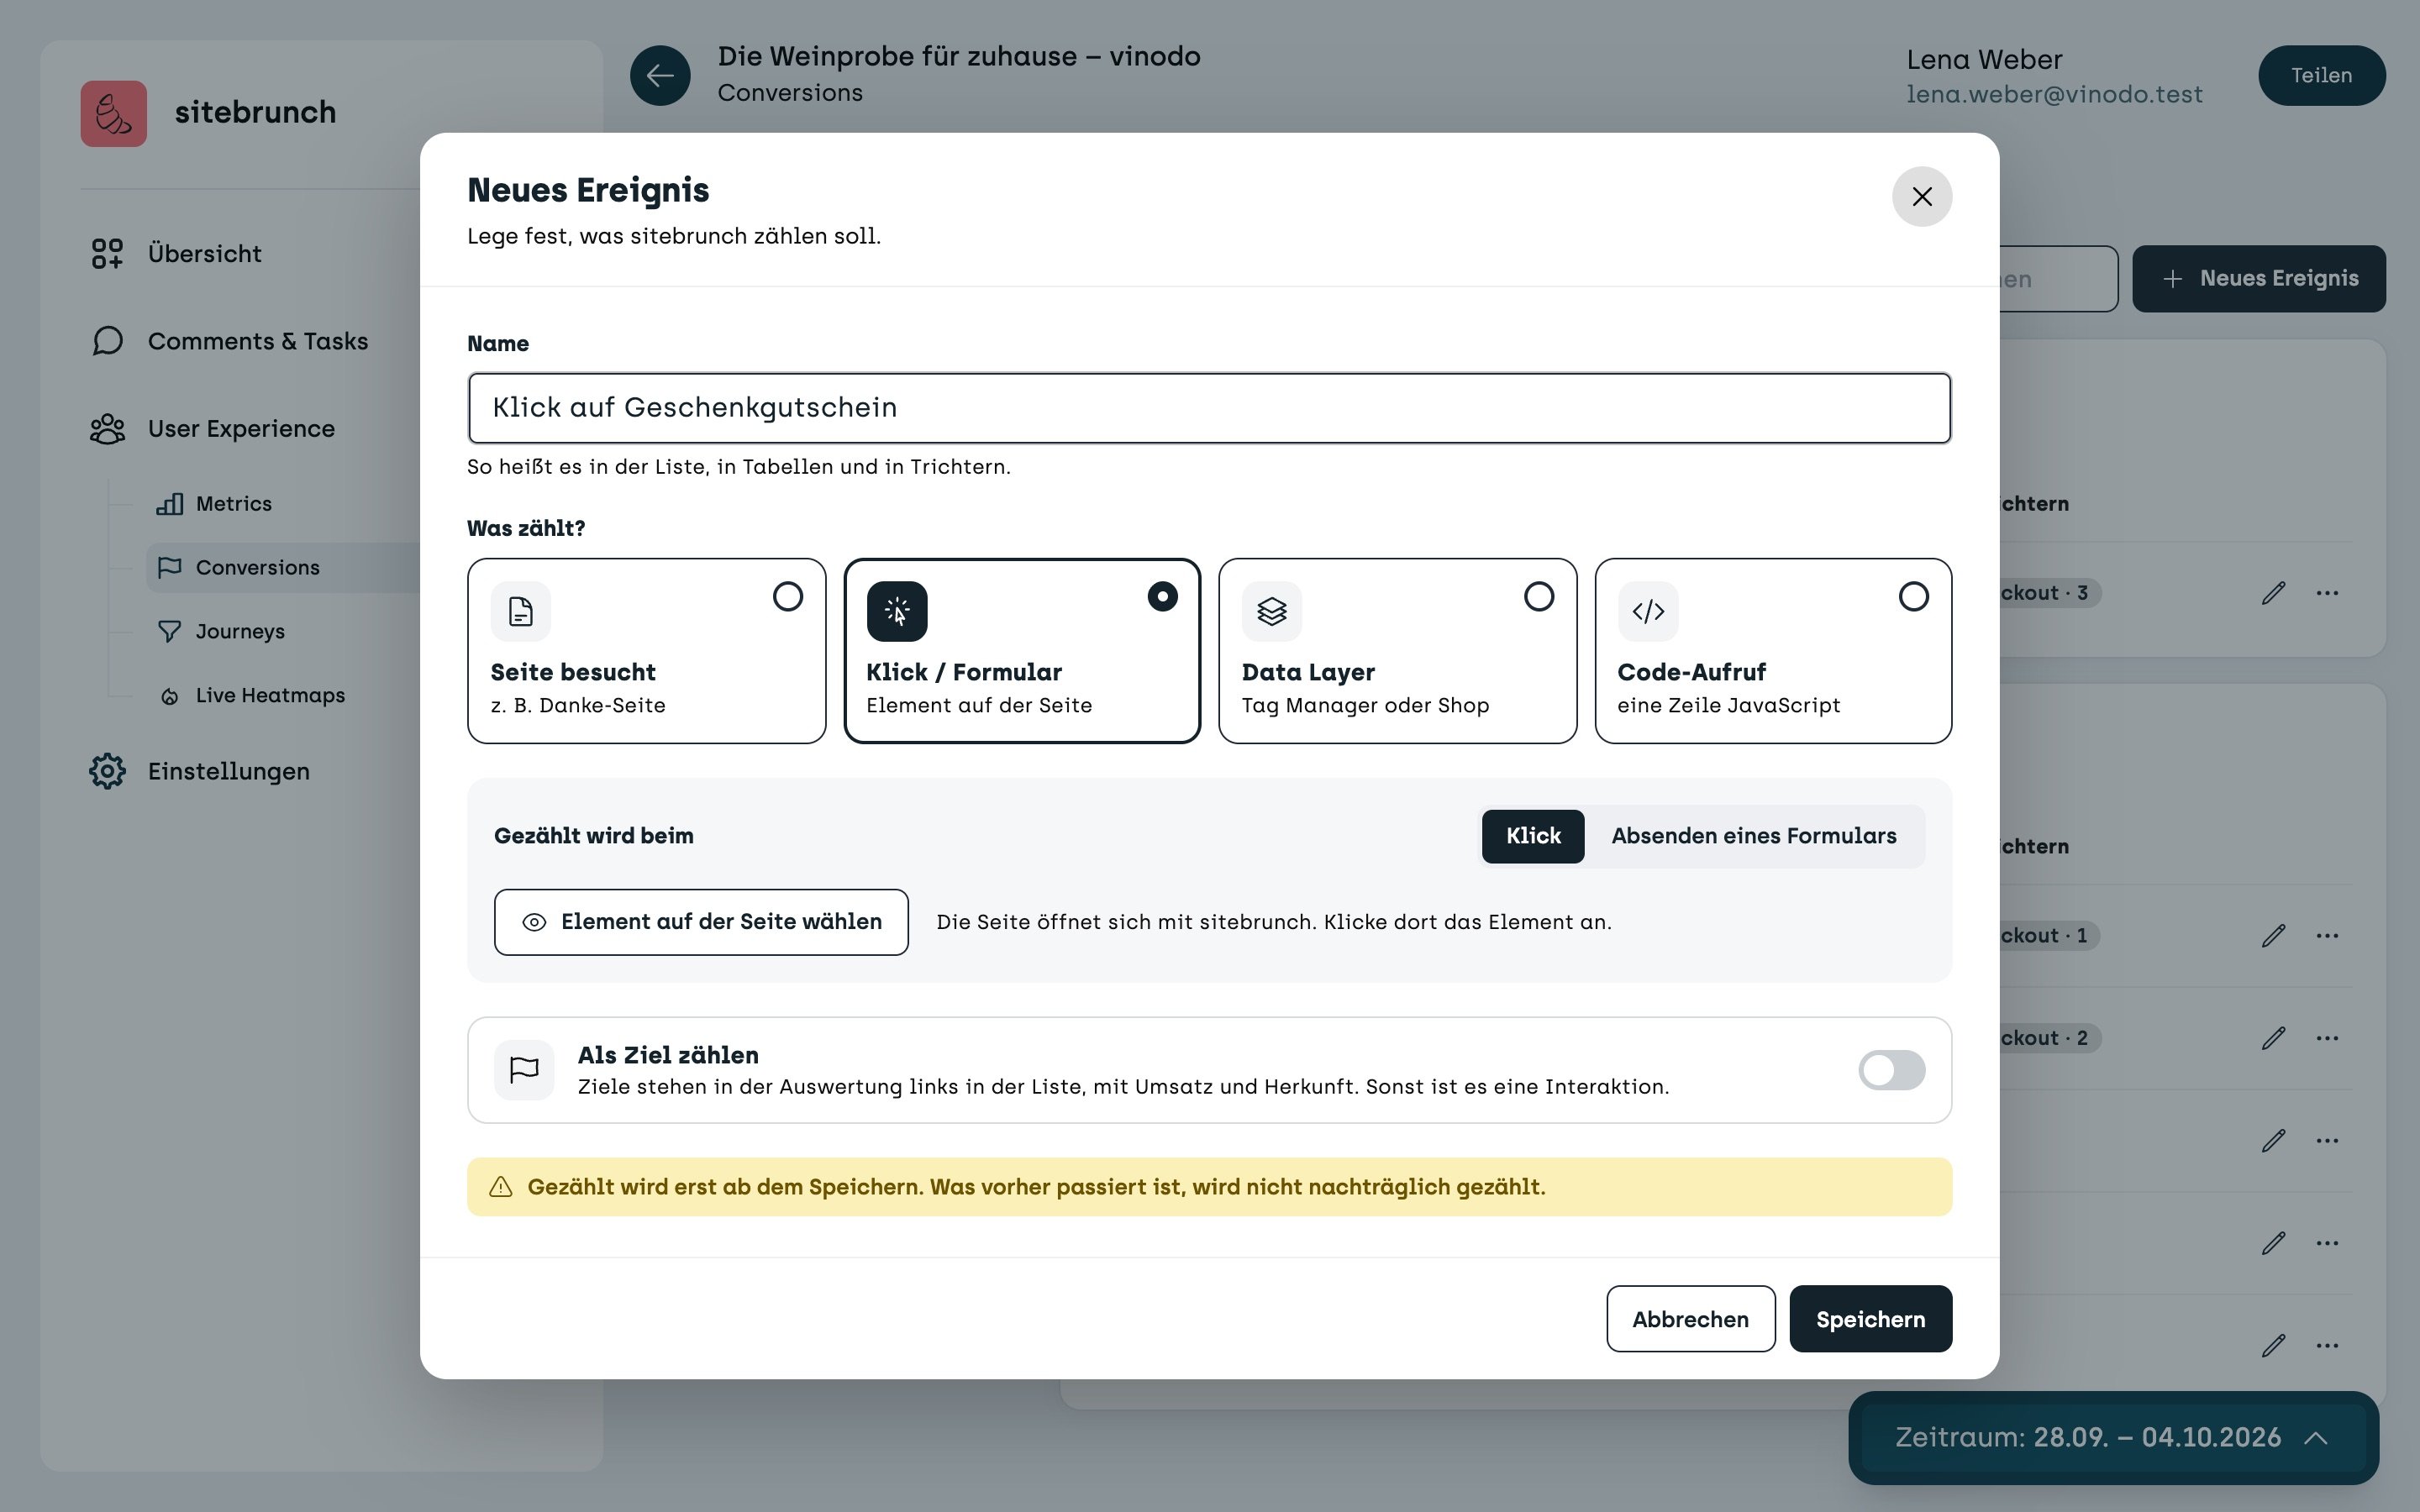Switch to the Klick segment

click(x=1533, y=836)
